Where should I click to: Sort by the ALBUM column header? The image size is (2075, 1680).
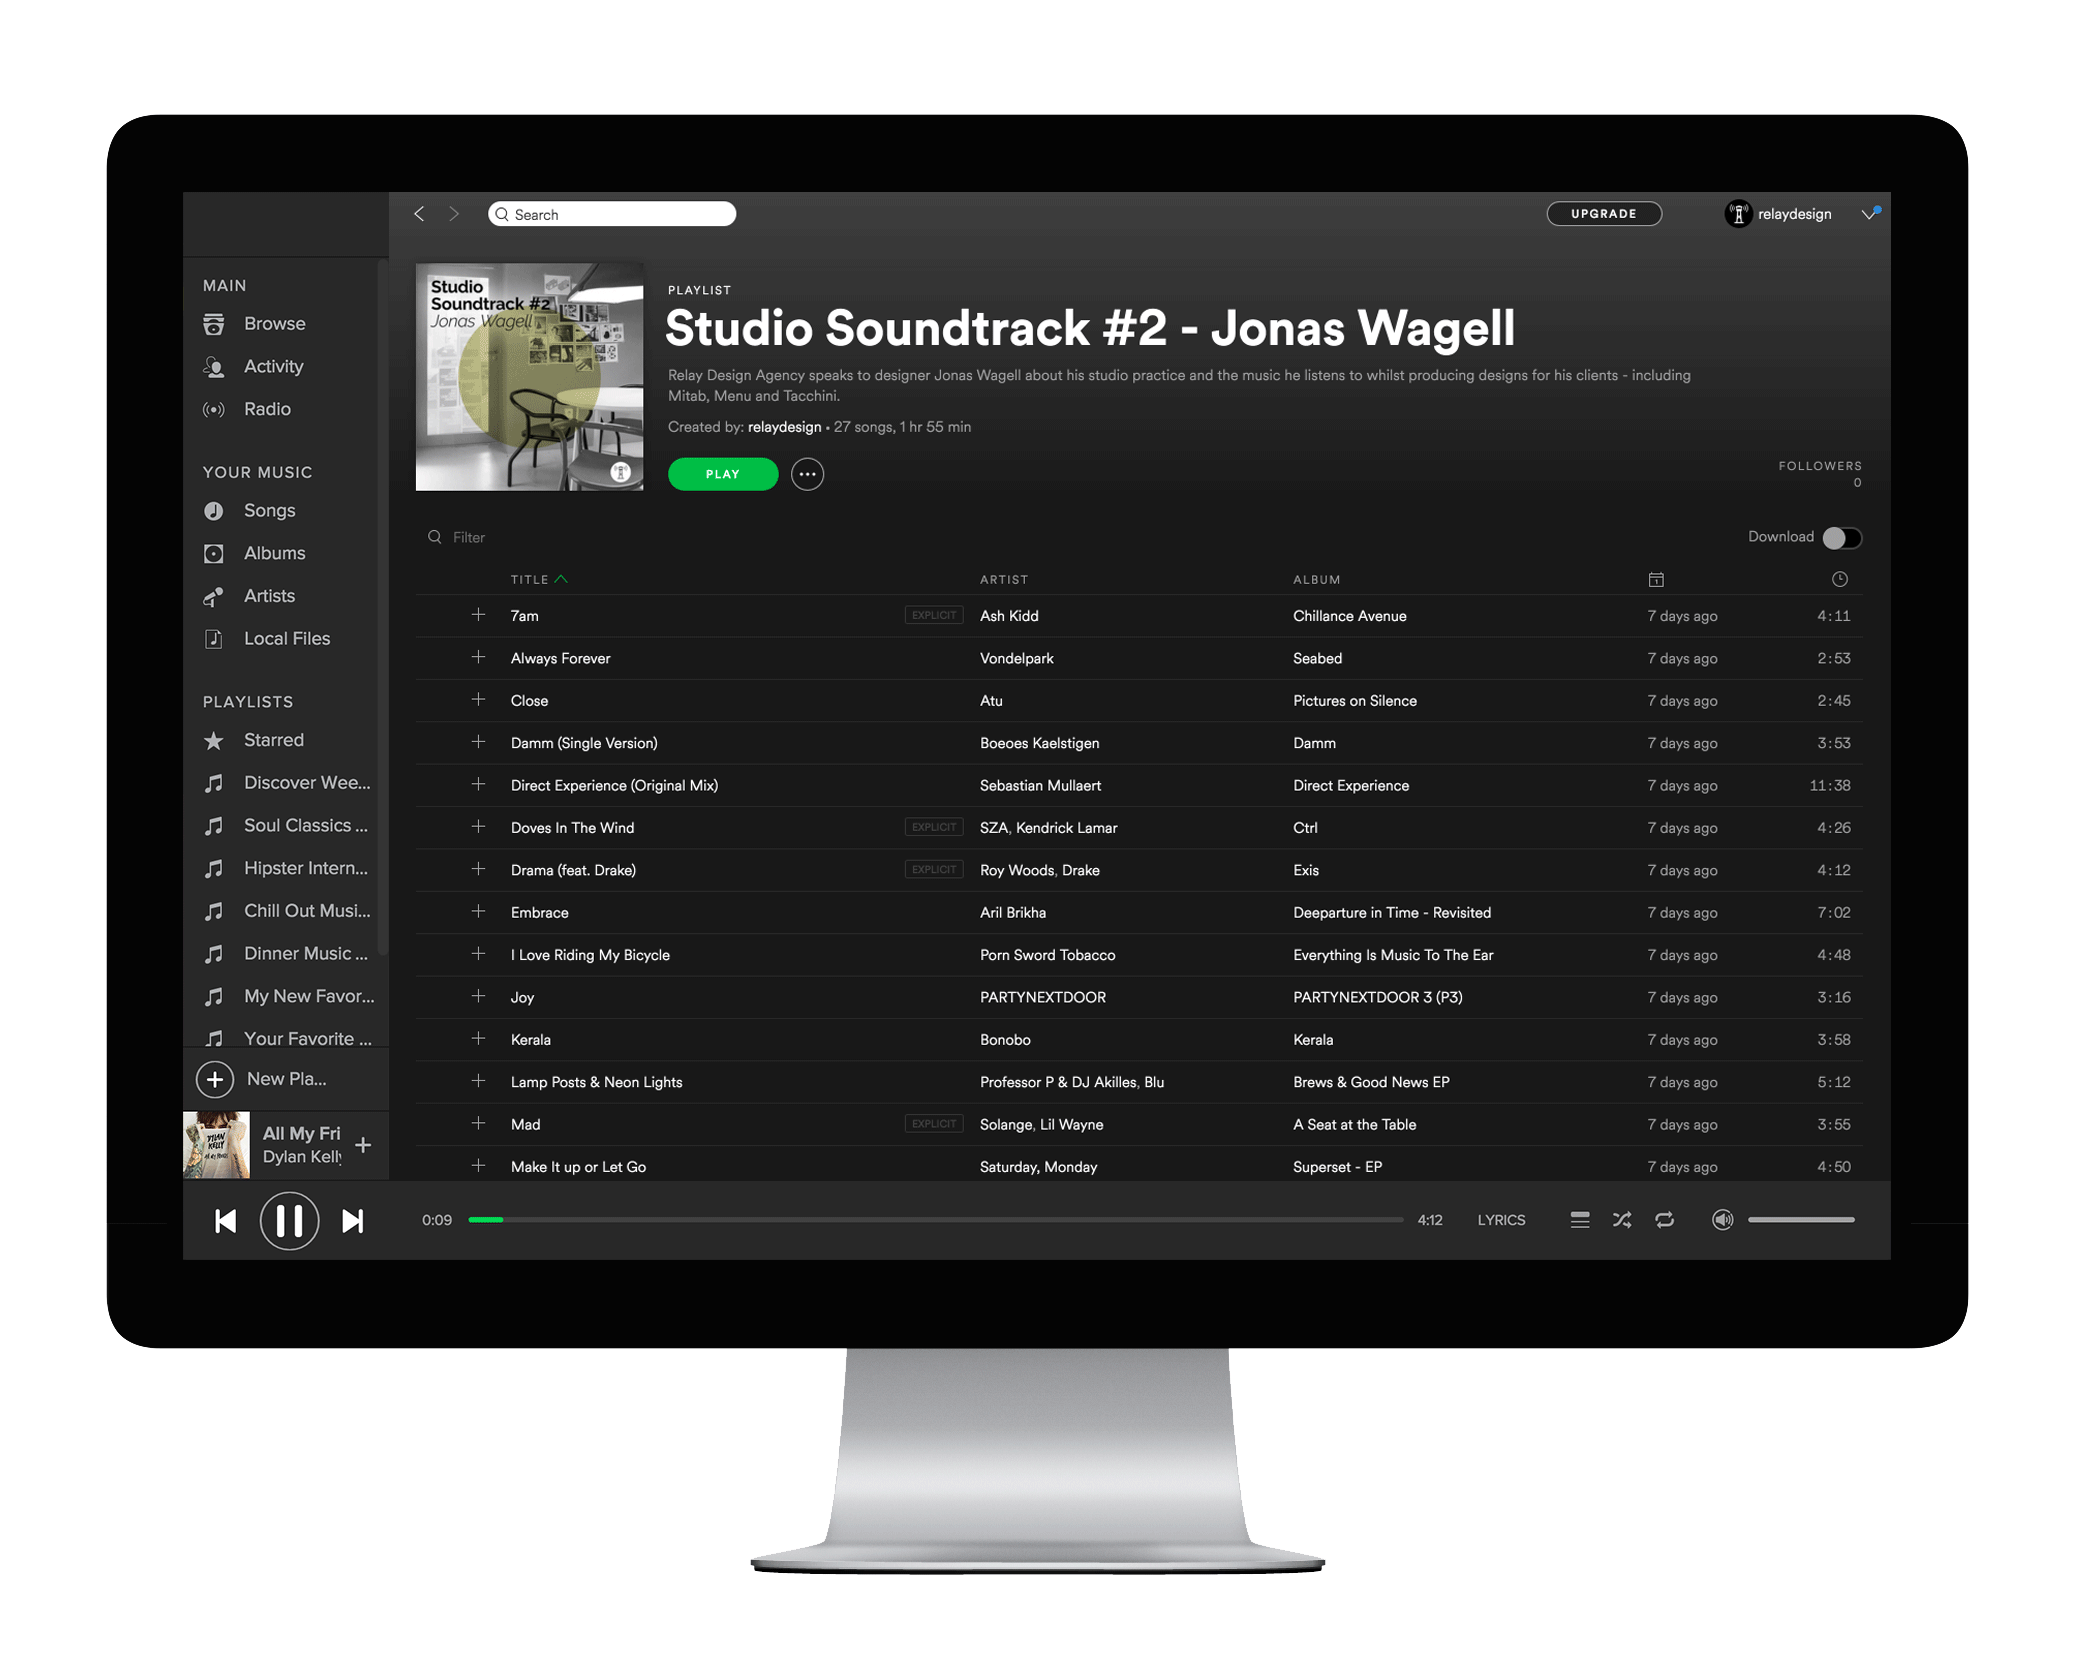[1316, 580]
